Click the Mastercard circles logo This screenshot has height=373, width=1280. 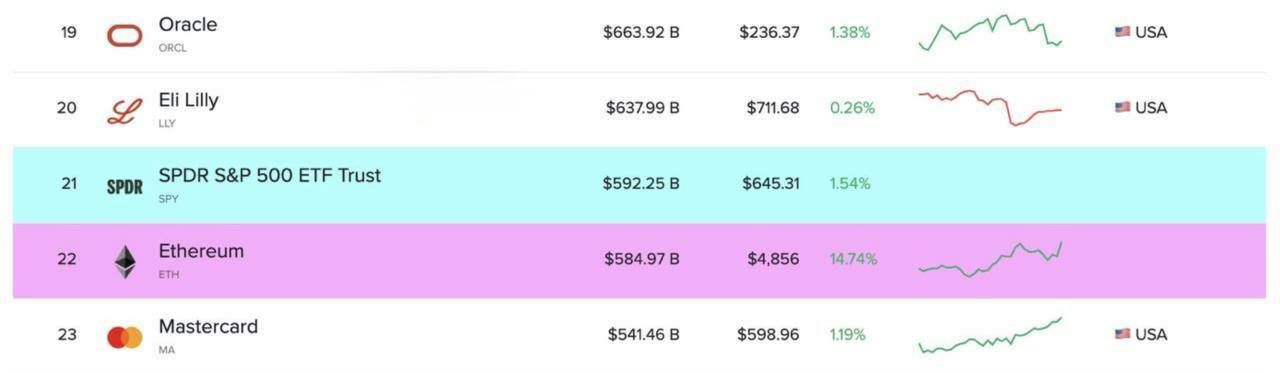click(x=125, y=338)
